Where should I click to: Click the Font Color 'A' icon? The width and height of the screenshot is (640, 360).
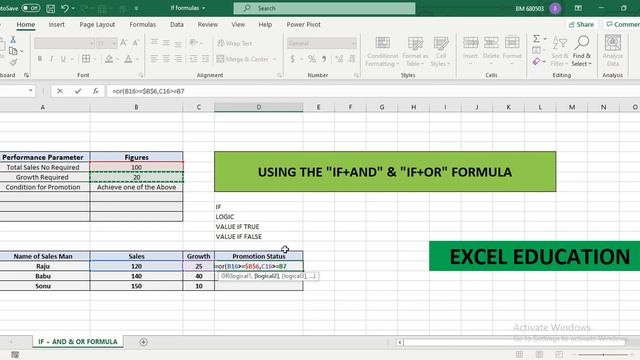(128, 59)
